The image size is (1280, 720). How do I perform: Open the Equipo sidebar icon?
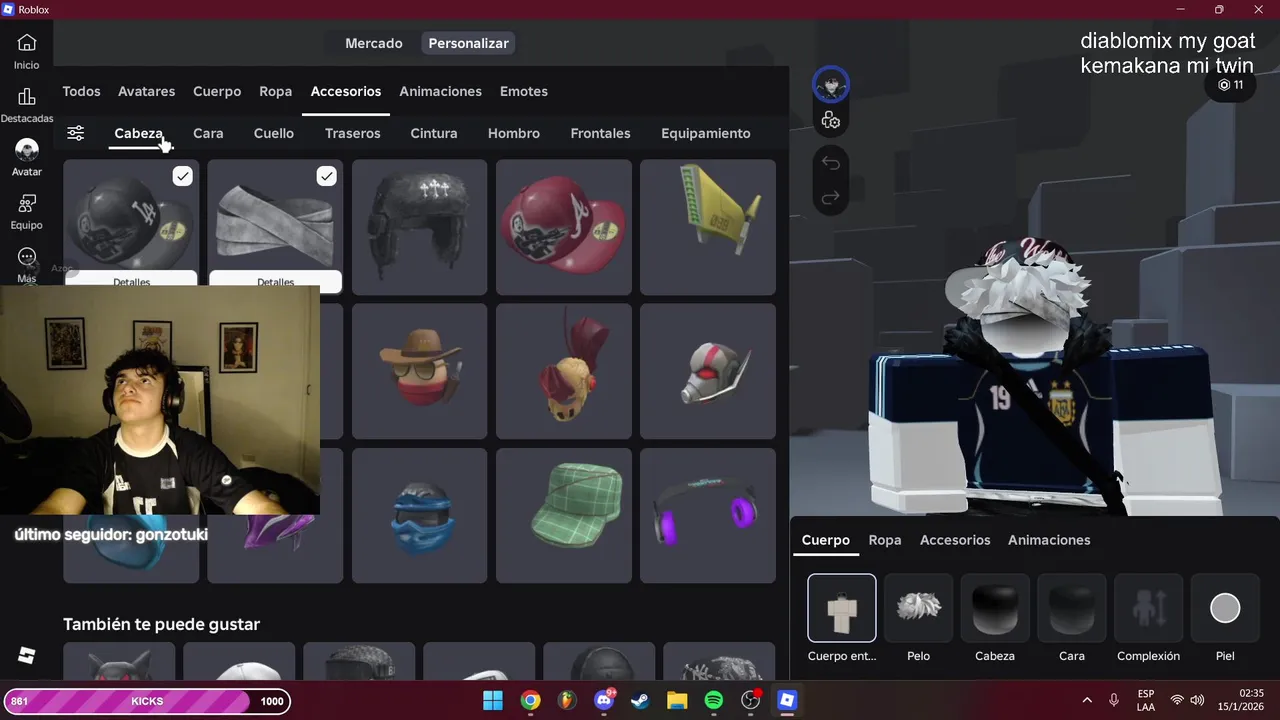27,204
